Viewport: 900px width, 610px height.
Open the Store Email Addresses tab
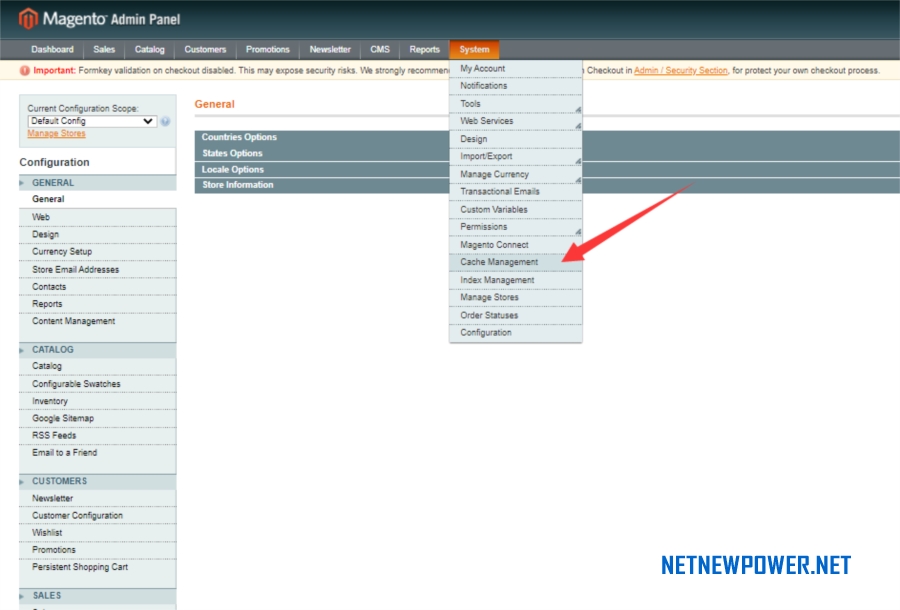98,269
